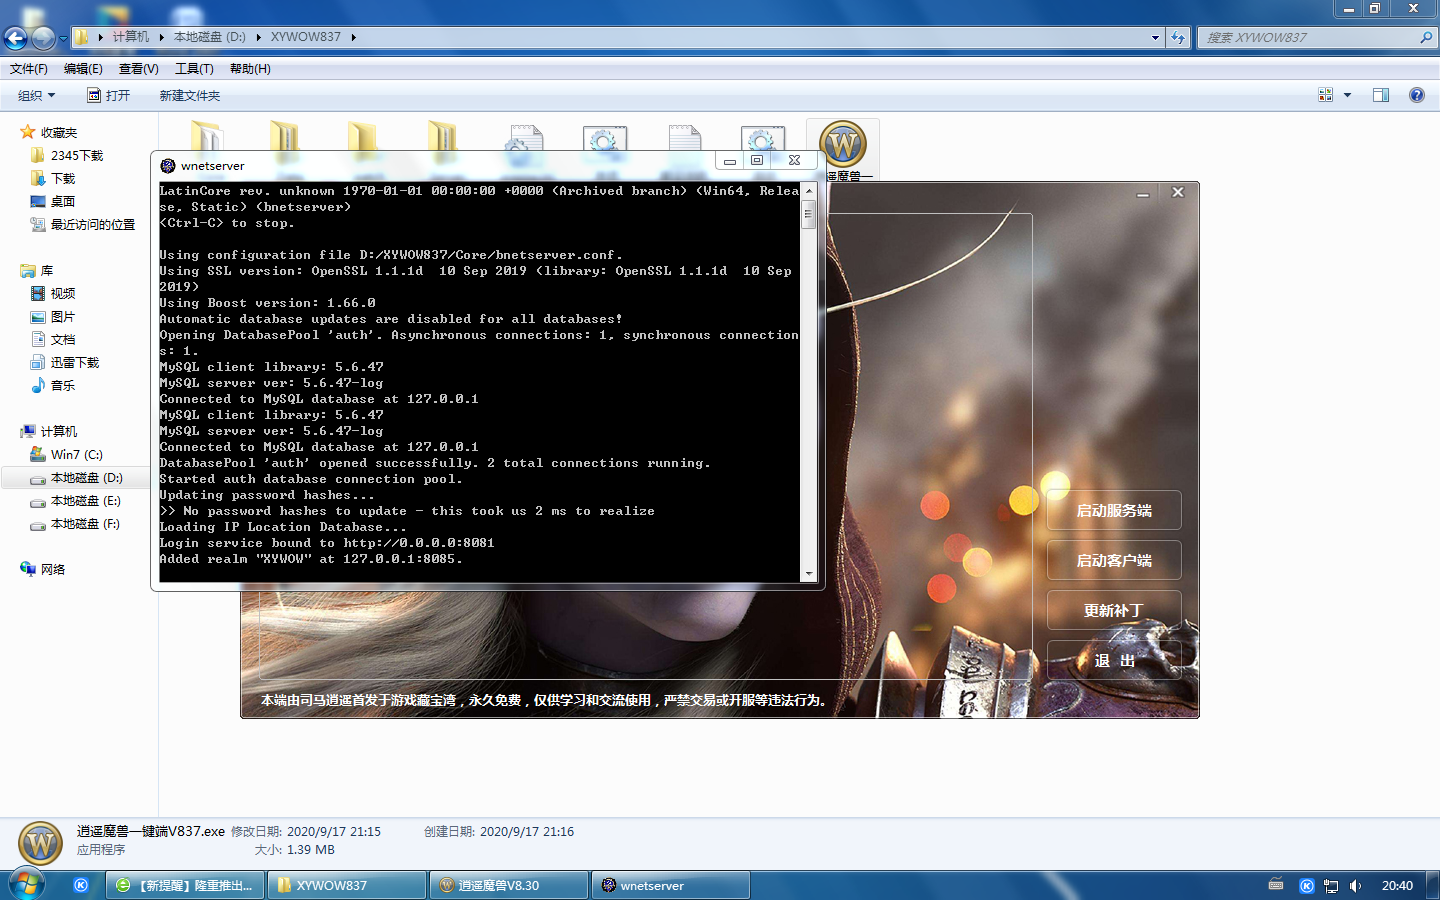Open the 组织 dropdown in the toolbar

pos(36,96)
